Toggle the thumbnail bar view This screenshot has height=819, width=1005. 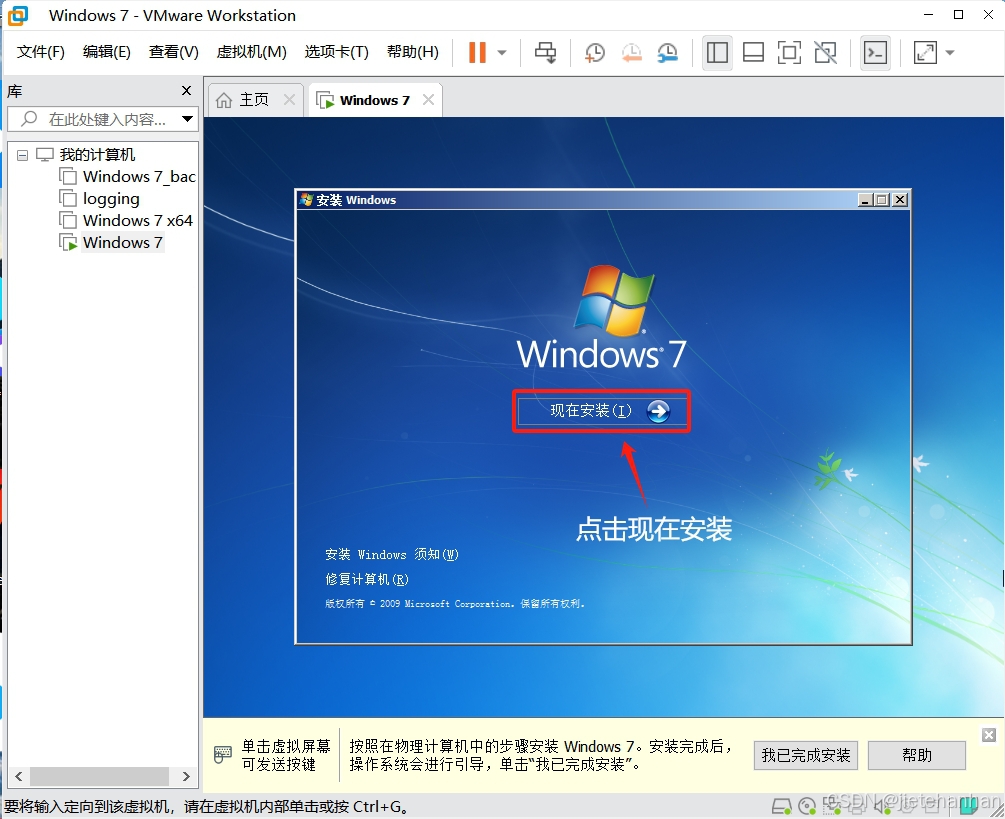tap(753, 53)
